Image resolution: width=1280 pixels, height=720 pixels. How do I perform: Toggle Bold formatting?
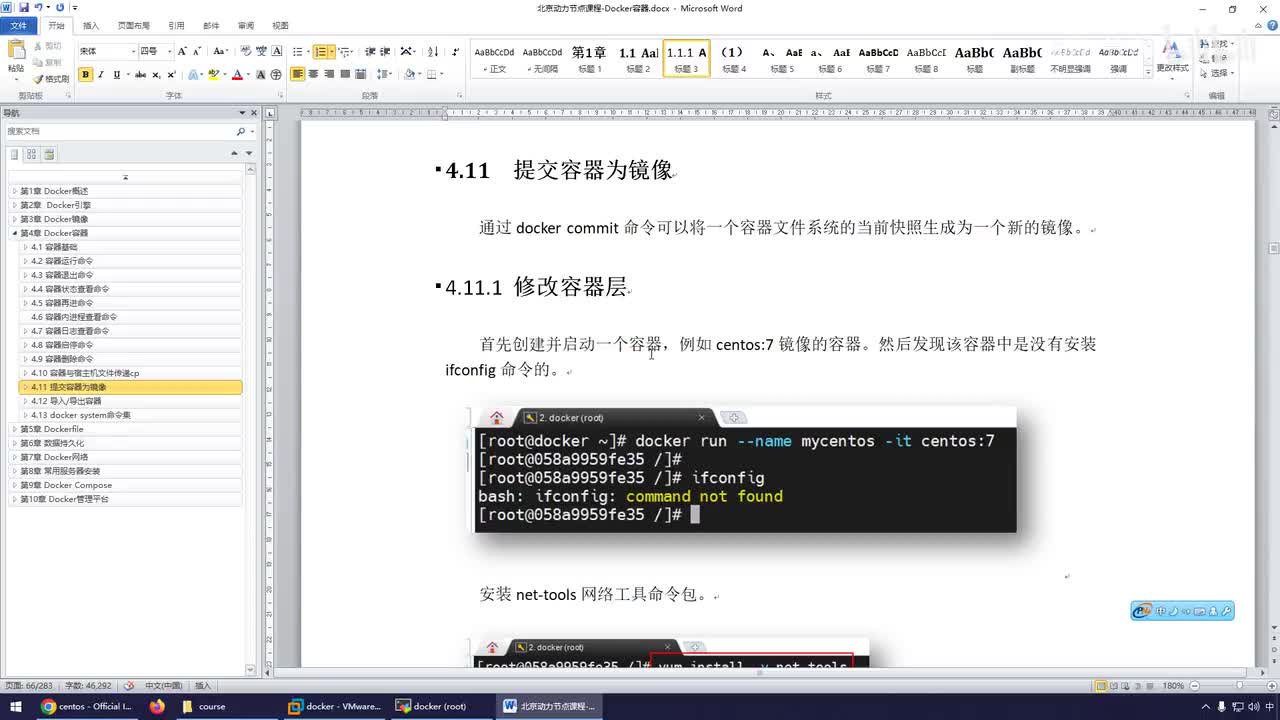tap(86, 74)
